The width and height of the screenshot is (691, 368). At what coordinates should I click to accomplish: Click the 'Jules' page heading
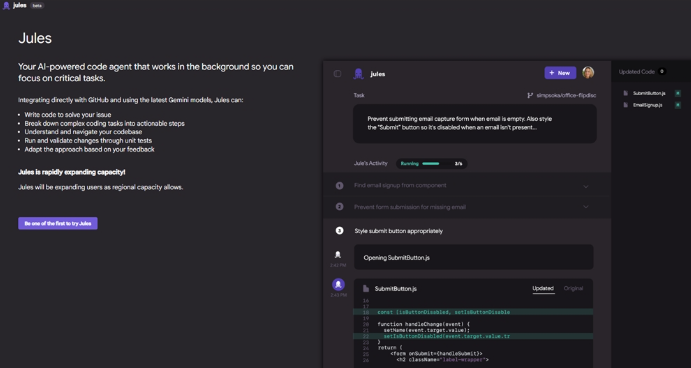tap(35, 38)
